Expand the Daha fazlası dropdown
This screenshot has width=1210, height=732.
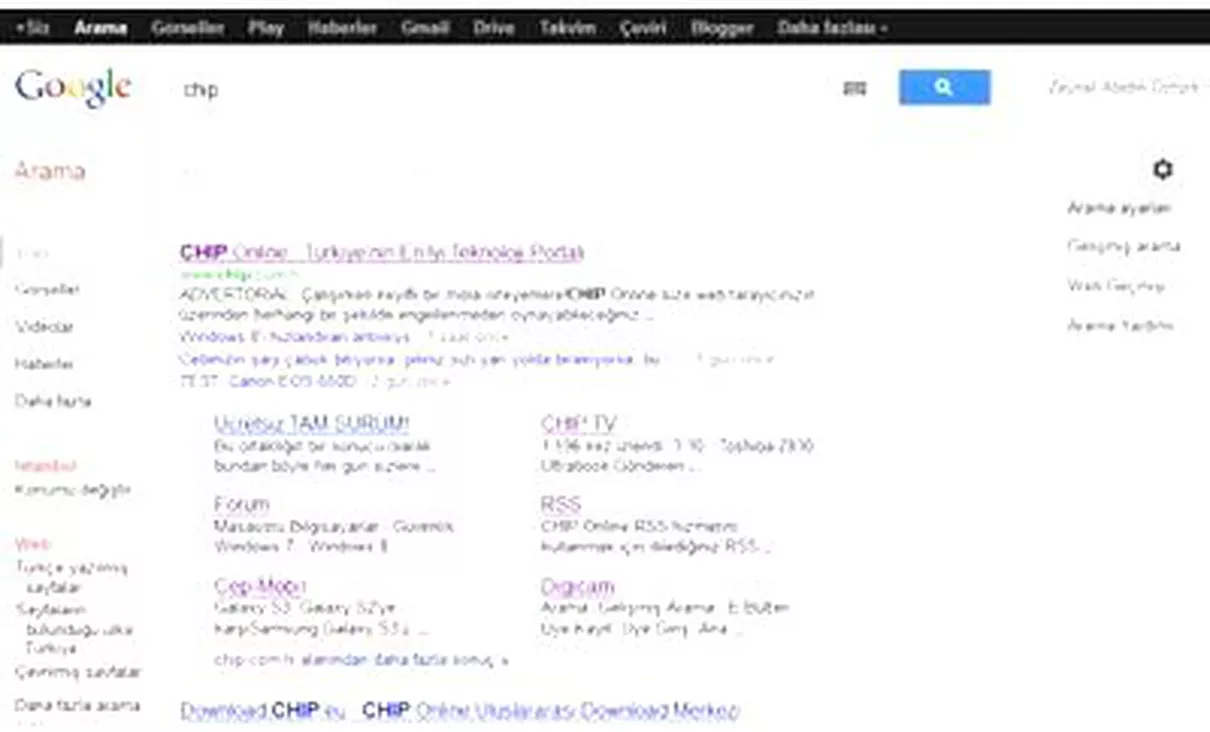tap(832, 28)
